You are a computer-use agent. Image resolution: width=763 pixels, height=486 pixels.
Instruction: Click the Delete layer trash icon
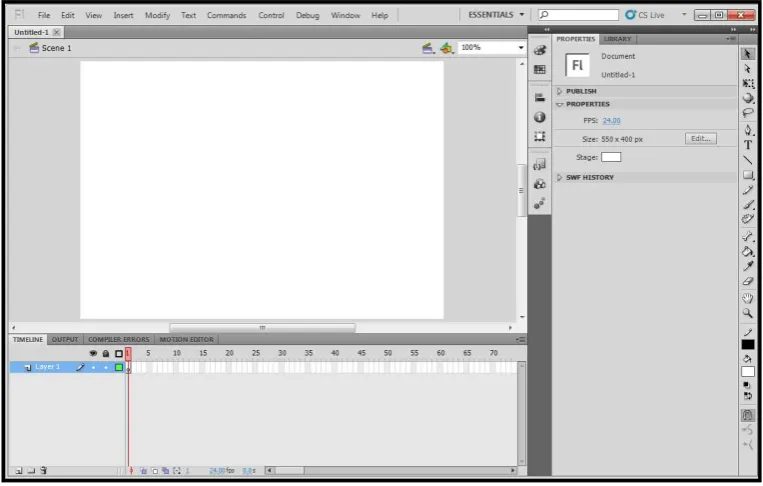coord(43,470)
